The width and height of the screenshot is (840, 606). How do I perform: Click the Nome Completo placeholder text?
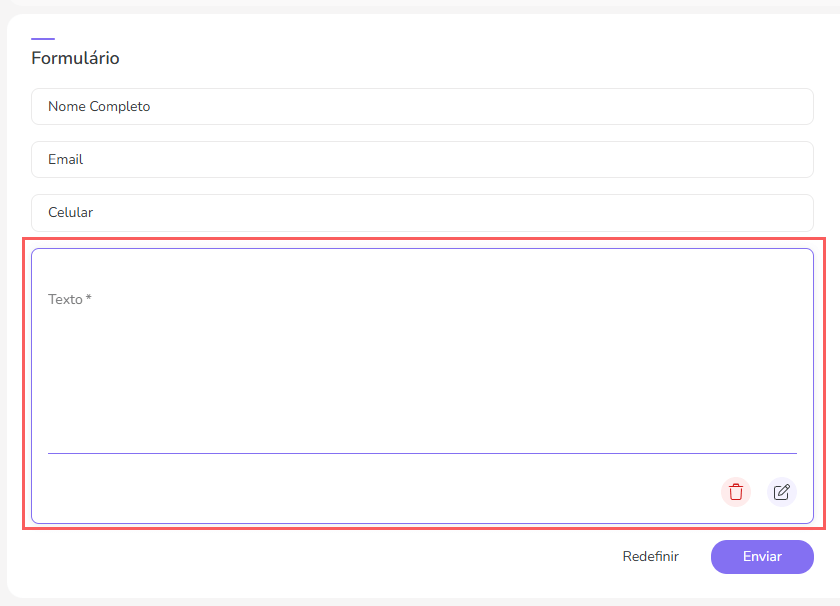(99, 107)
